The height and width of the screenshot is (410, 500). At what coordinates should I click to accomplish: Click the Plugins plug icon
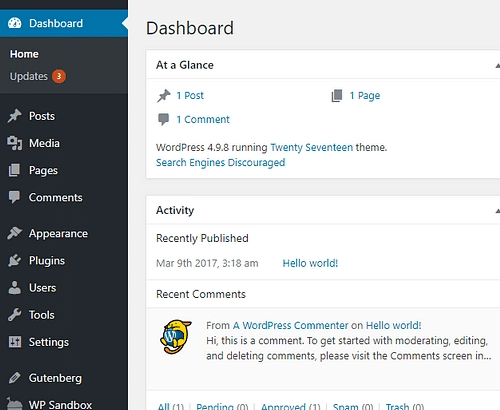(x=15, y=260)
